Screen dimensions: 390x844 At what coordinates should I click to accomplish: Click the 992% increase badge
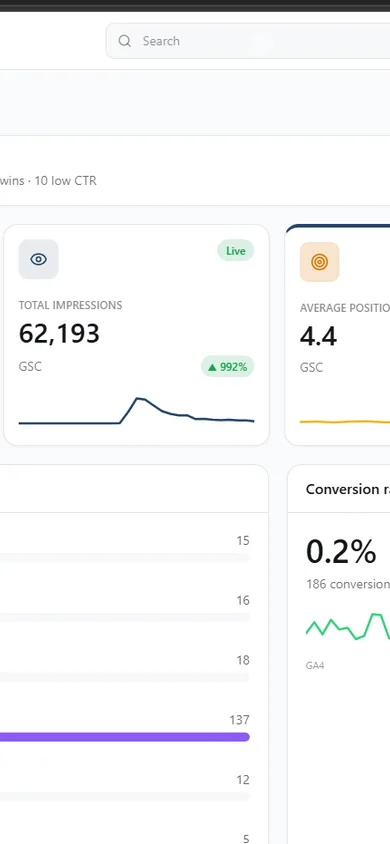(228, 367)
